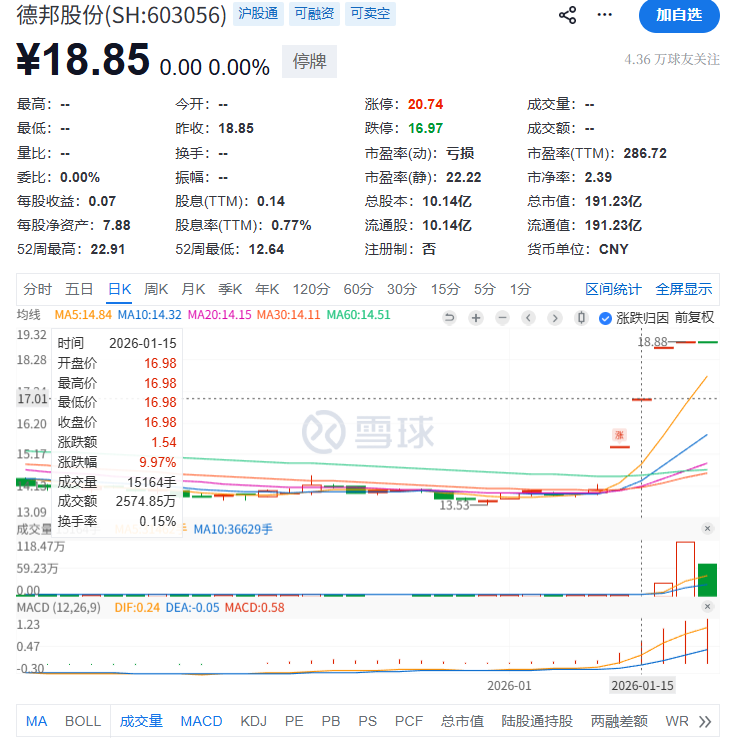Click the 停牌 status badge

coord(309,61)
